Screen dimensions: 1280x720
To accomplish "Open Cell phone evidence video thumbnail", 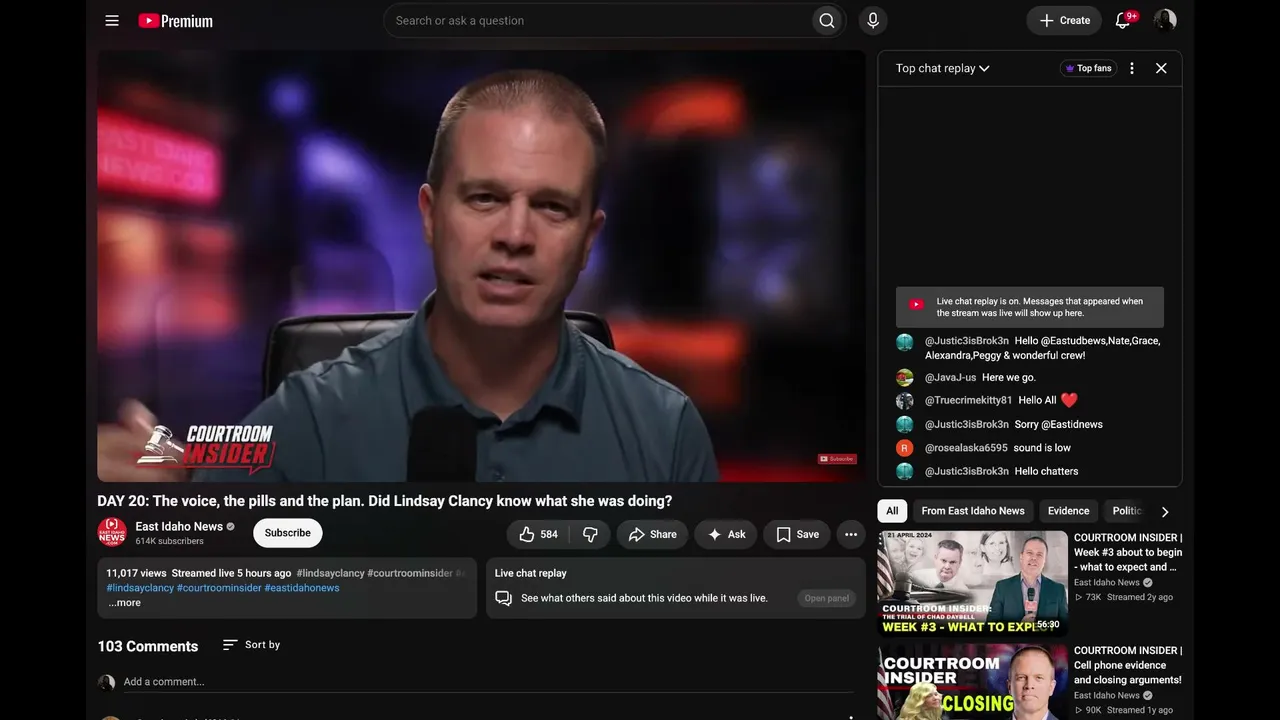I will (973, 682).
